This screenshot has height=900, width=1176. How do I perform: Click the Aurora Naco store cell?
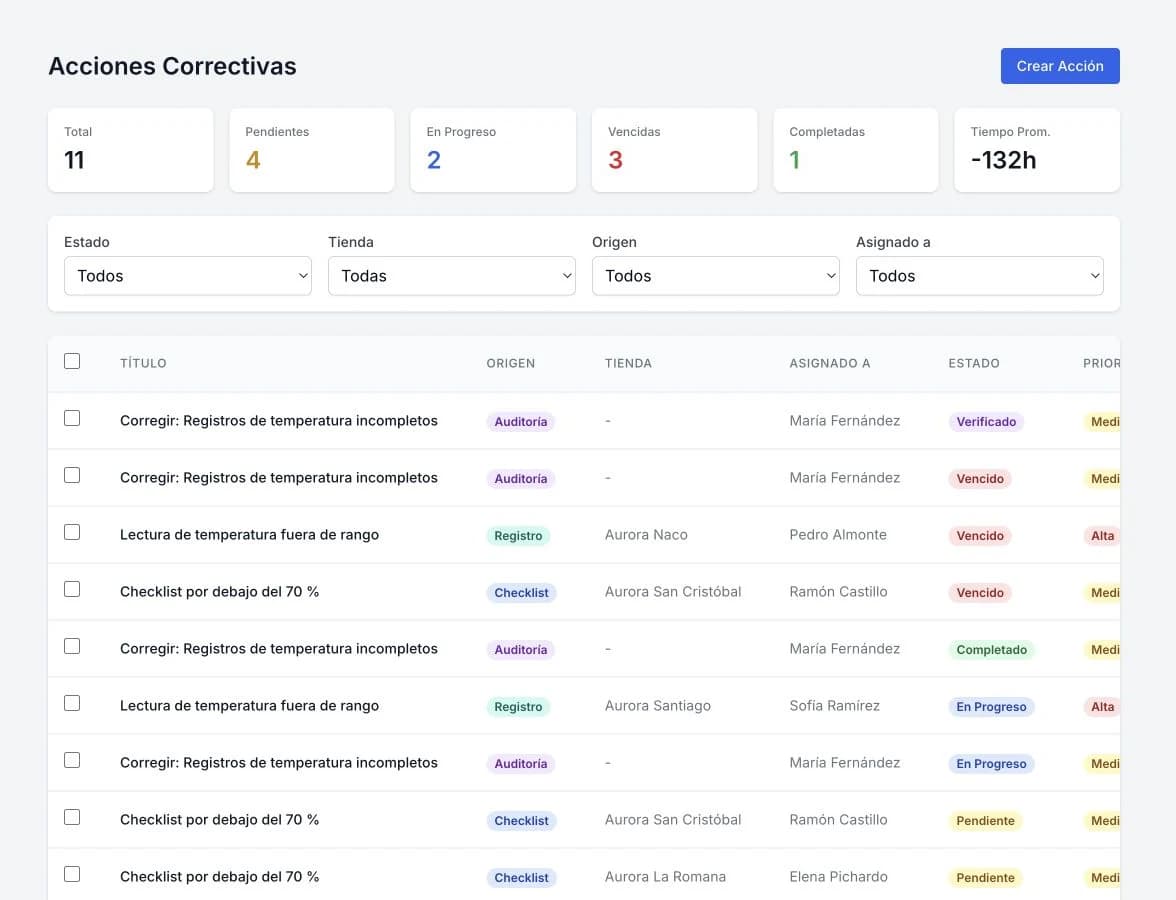pyautogui.click(x=646, y=535)
